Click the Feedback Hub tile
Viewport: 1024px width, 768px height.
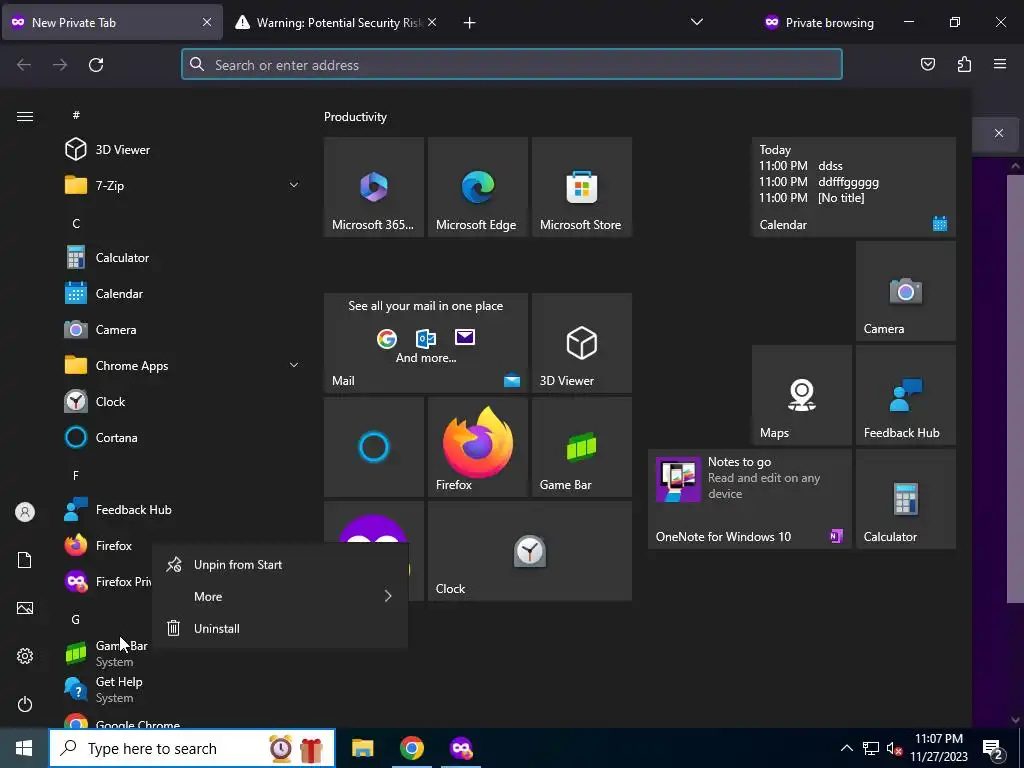coord(906,395)
